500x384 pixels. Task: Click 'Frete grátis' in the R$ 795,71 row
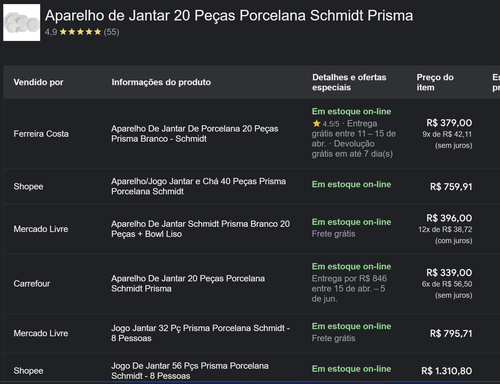point(333,338)
